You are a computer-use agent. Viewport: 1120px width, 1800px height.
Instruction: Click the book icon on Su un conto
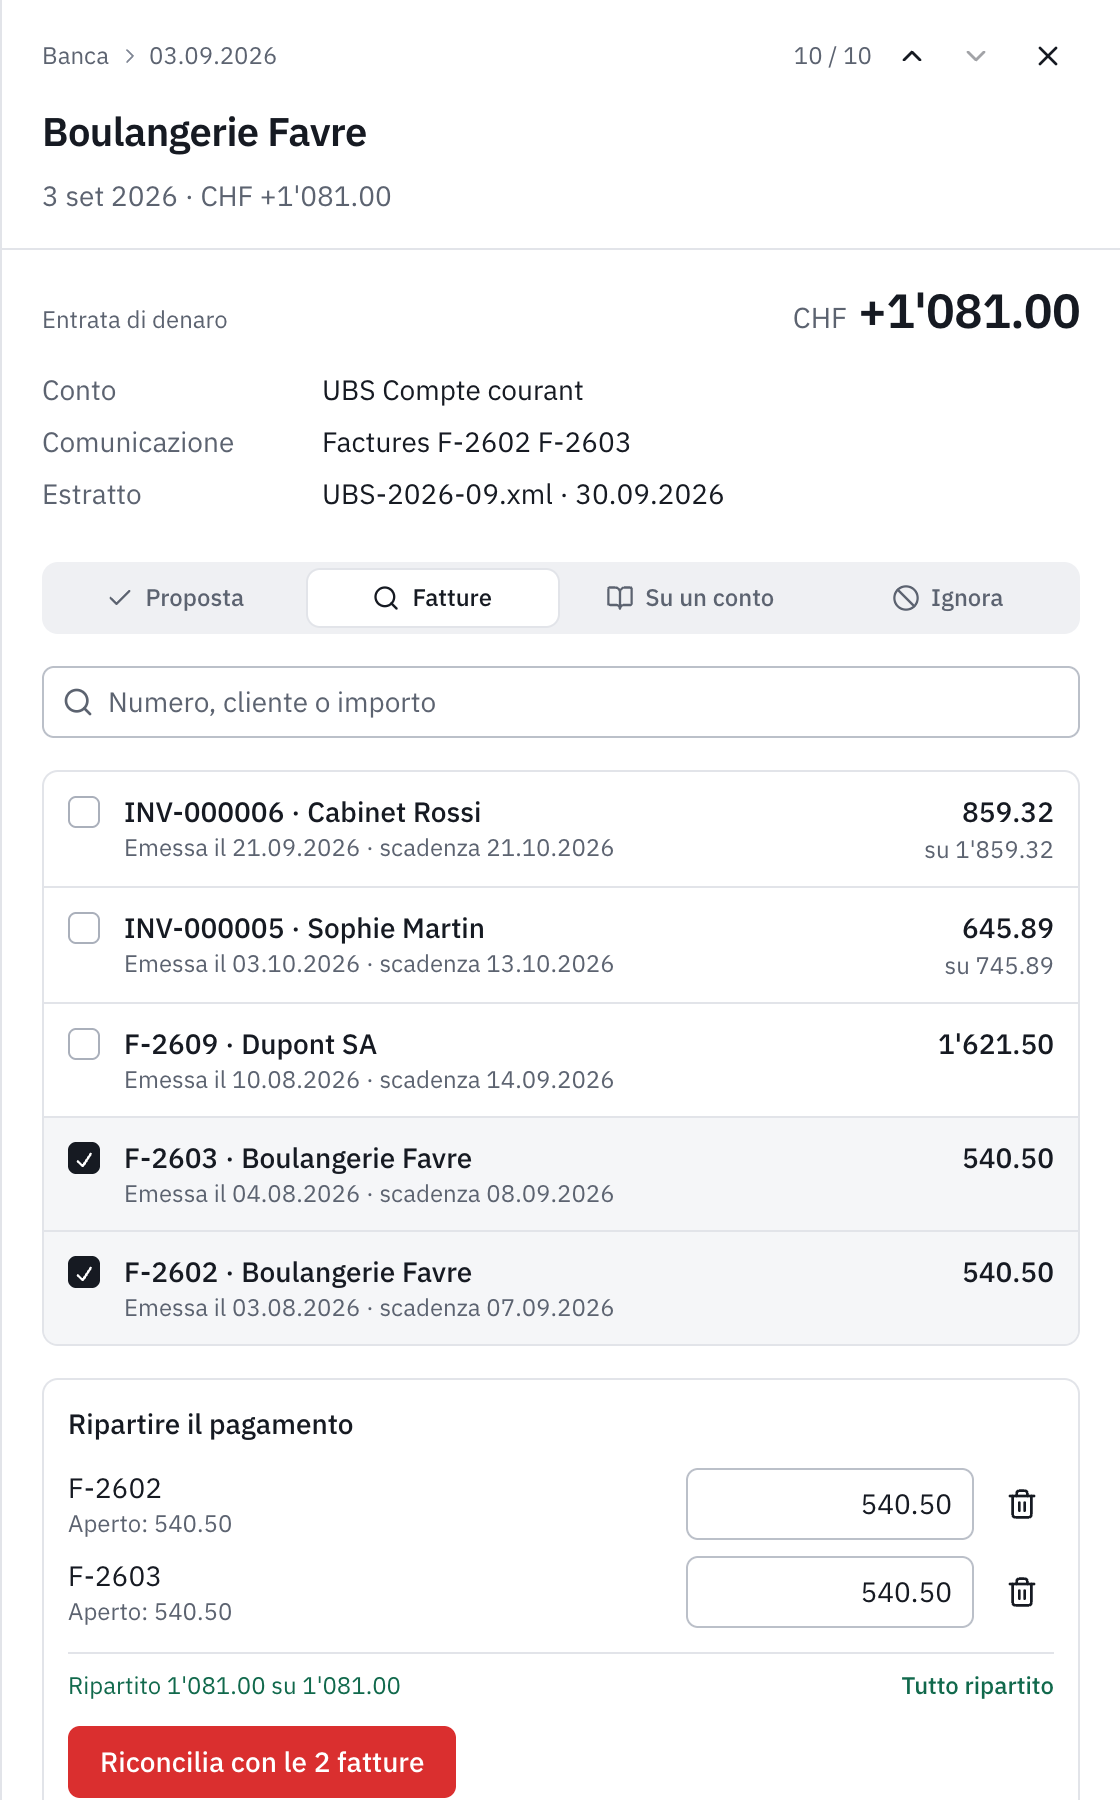click(x=620, y=598)
